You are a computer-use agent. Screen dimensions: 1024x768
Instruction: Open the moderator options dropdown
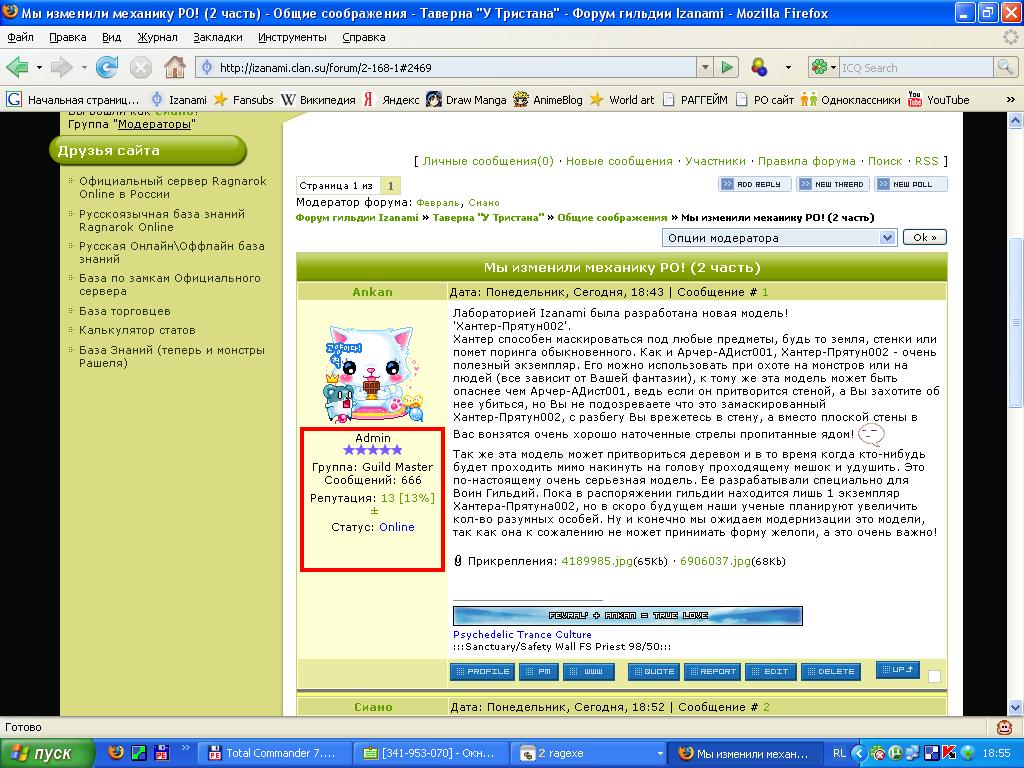tap(778, 238)
